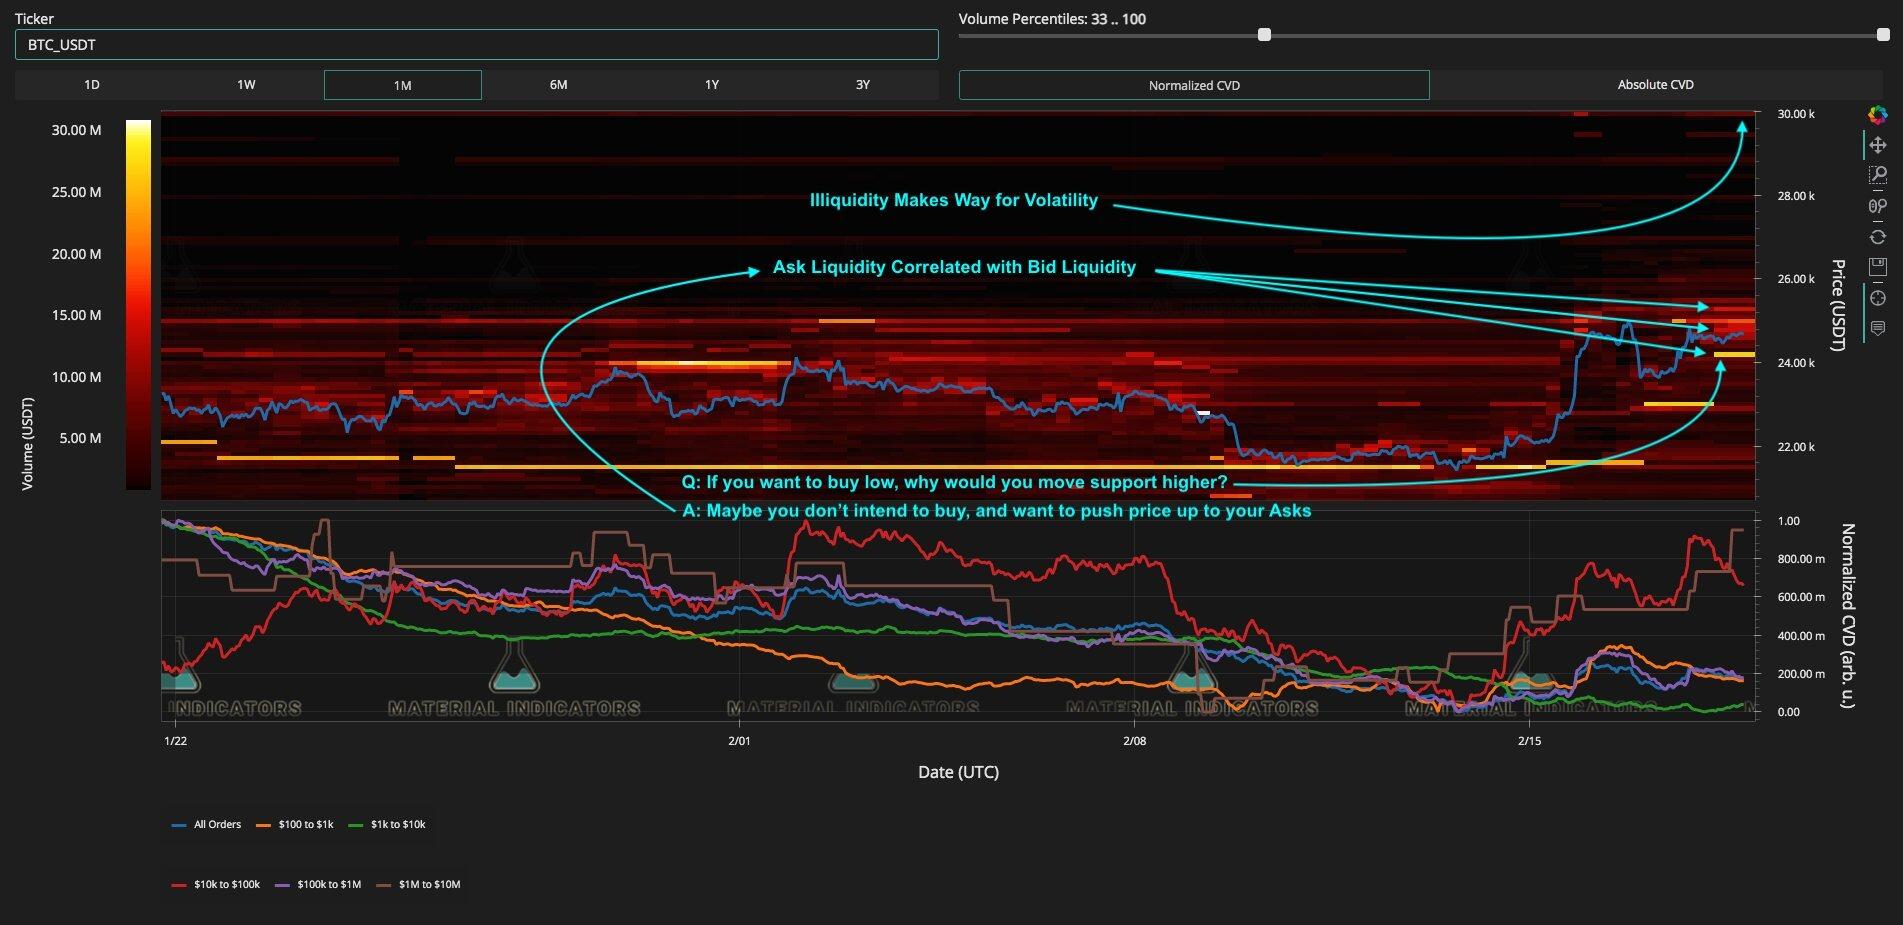
Task: Toggle the $10k to $100k legend entry
Action: (216, 885)
